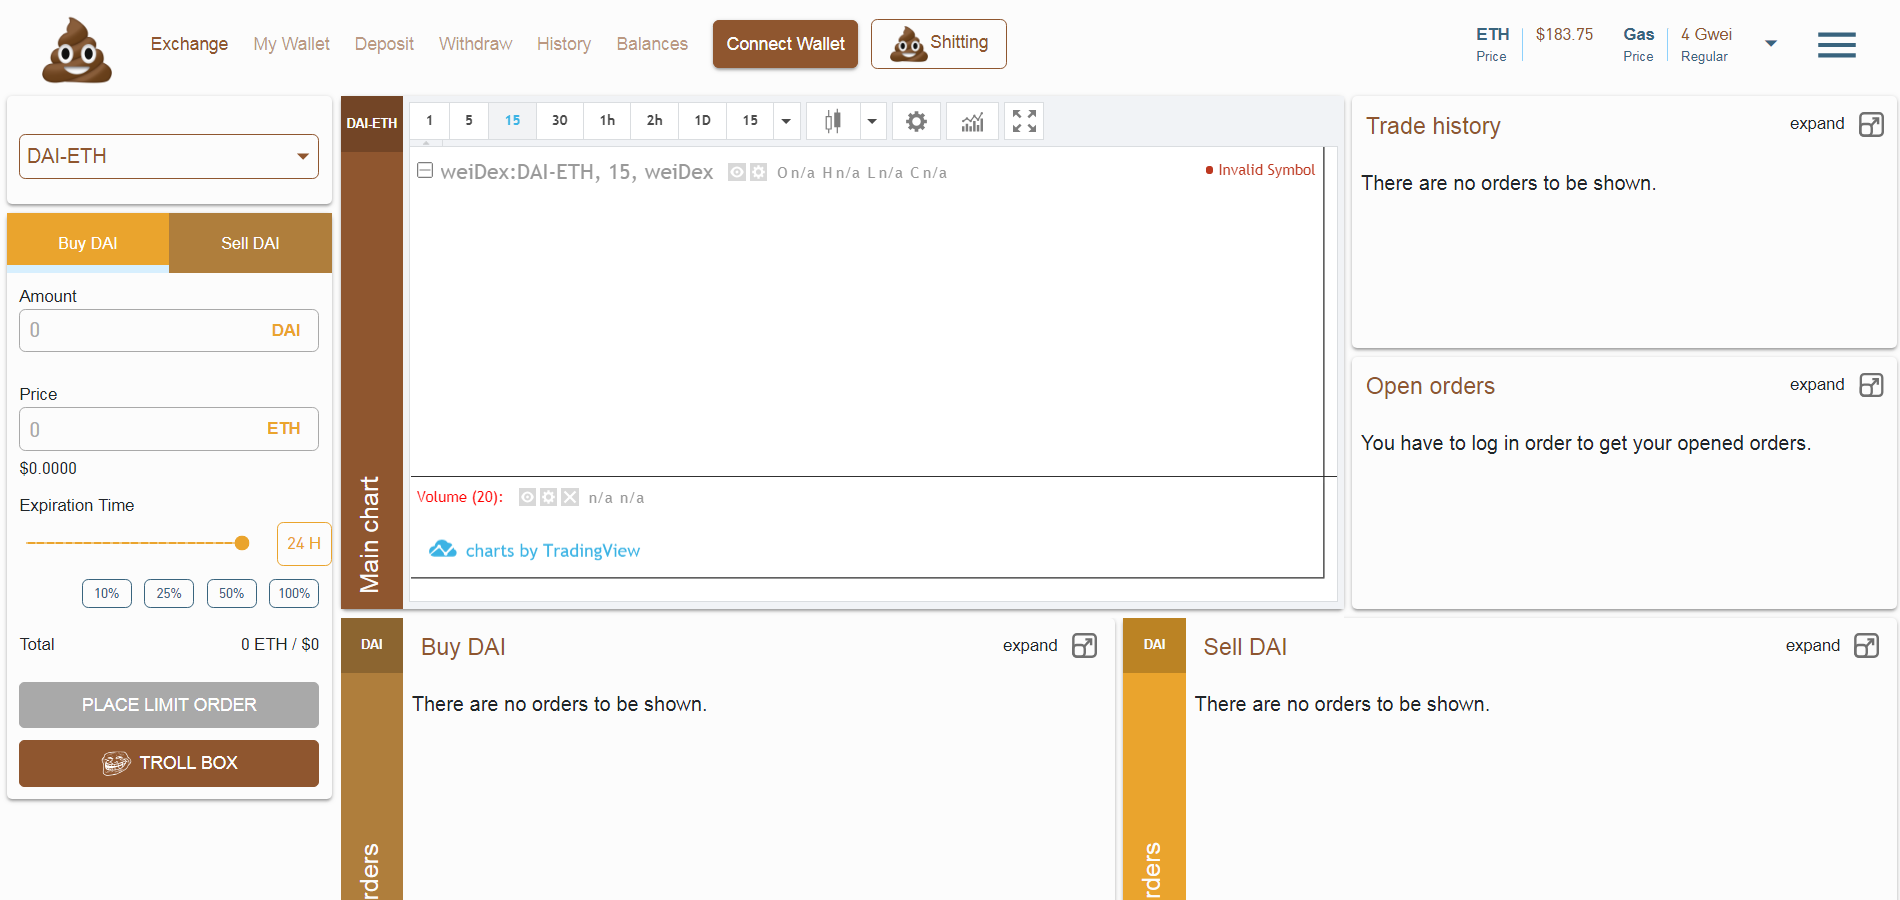The width and height of the screenshot is (1900, 900).
Task: Select the DAI-ETH tab above Main chart
Action: (x=372, y=123)
